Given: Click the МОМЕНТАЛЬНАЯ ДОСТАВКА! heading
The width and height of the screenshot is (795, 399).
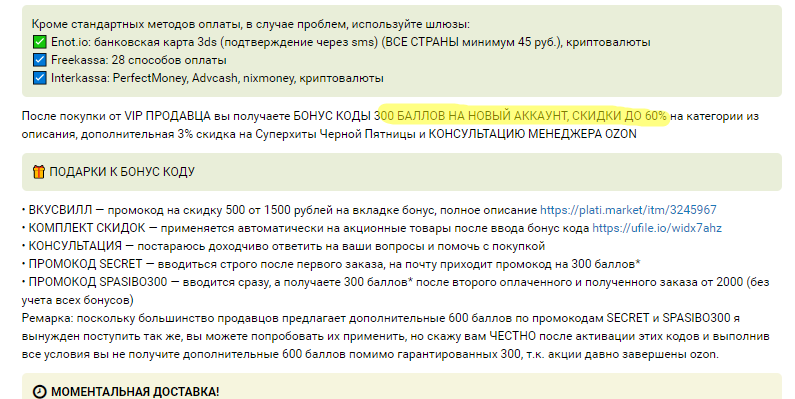Looking at the screenshot, I should pos(135,392).
